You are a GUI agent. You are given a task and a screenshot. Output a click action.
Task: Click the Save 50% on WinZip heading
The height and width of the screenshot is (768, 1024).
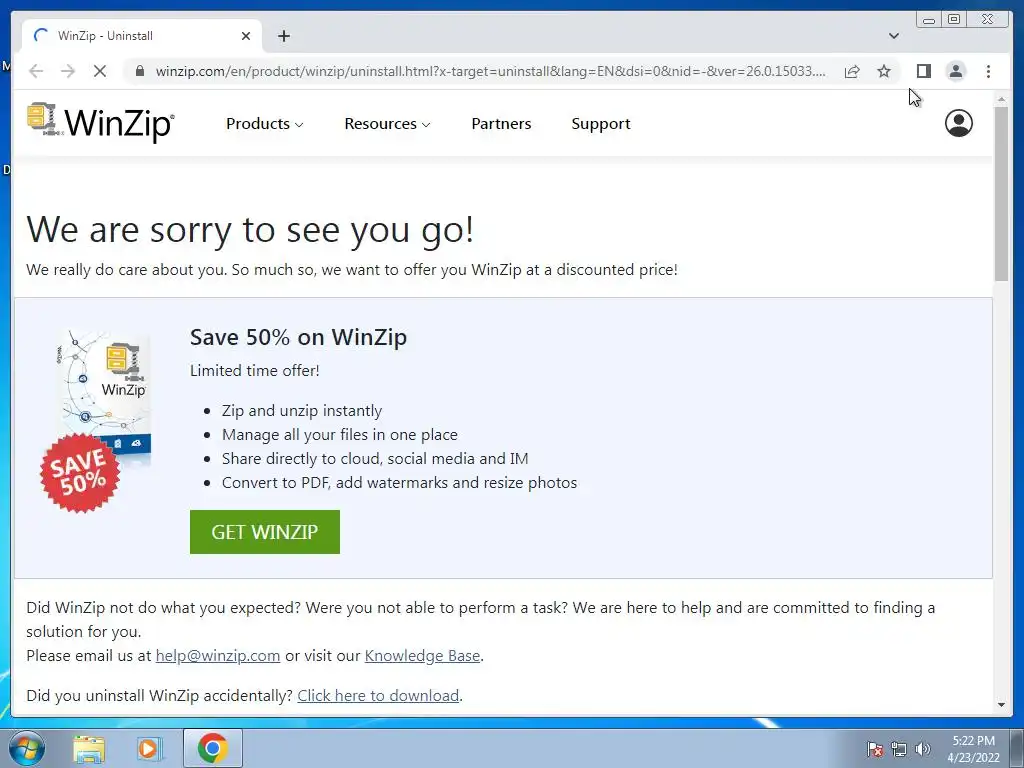(298, 337)
